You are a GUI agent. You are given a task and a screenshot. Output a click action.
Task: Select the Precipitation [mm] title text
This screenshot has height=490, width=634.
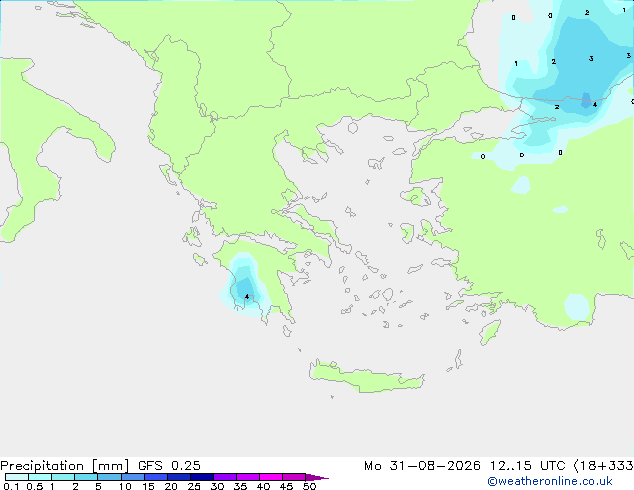pyautogui.click(x=64, y=466)
